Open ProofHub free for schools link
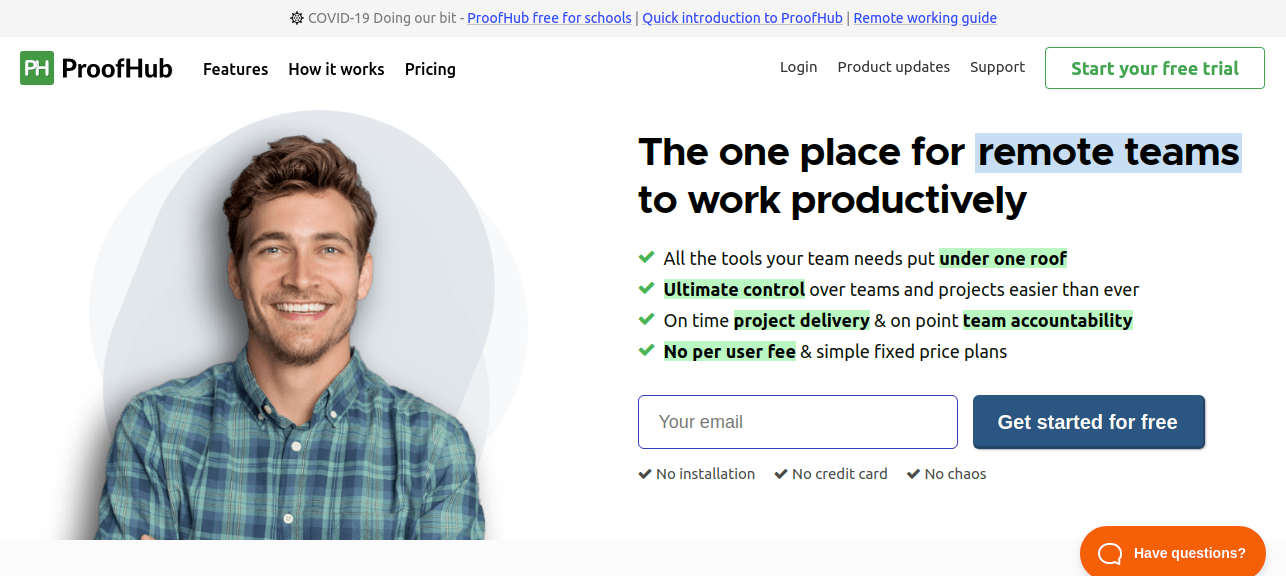This screenshot has height=576, width=1286. coord(549,18)
